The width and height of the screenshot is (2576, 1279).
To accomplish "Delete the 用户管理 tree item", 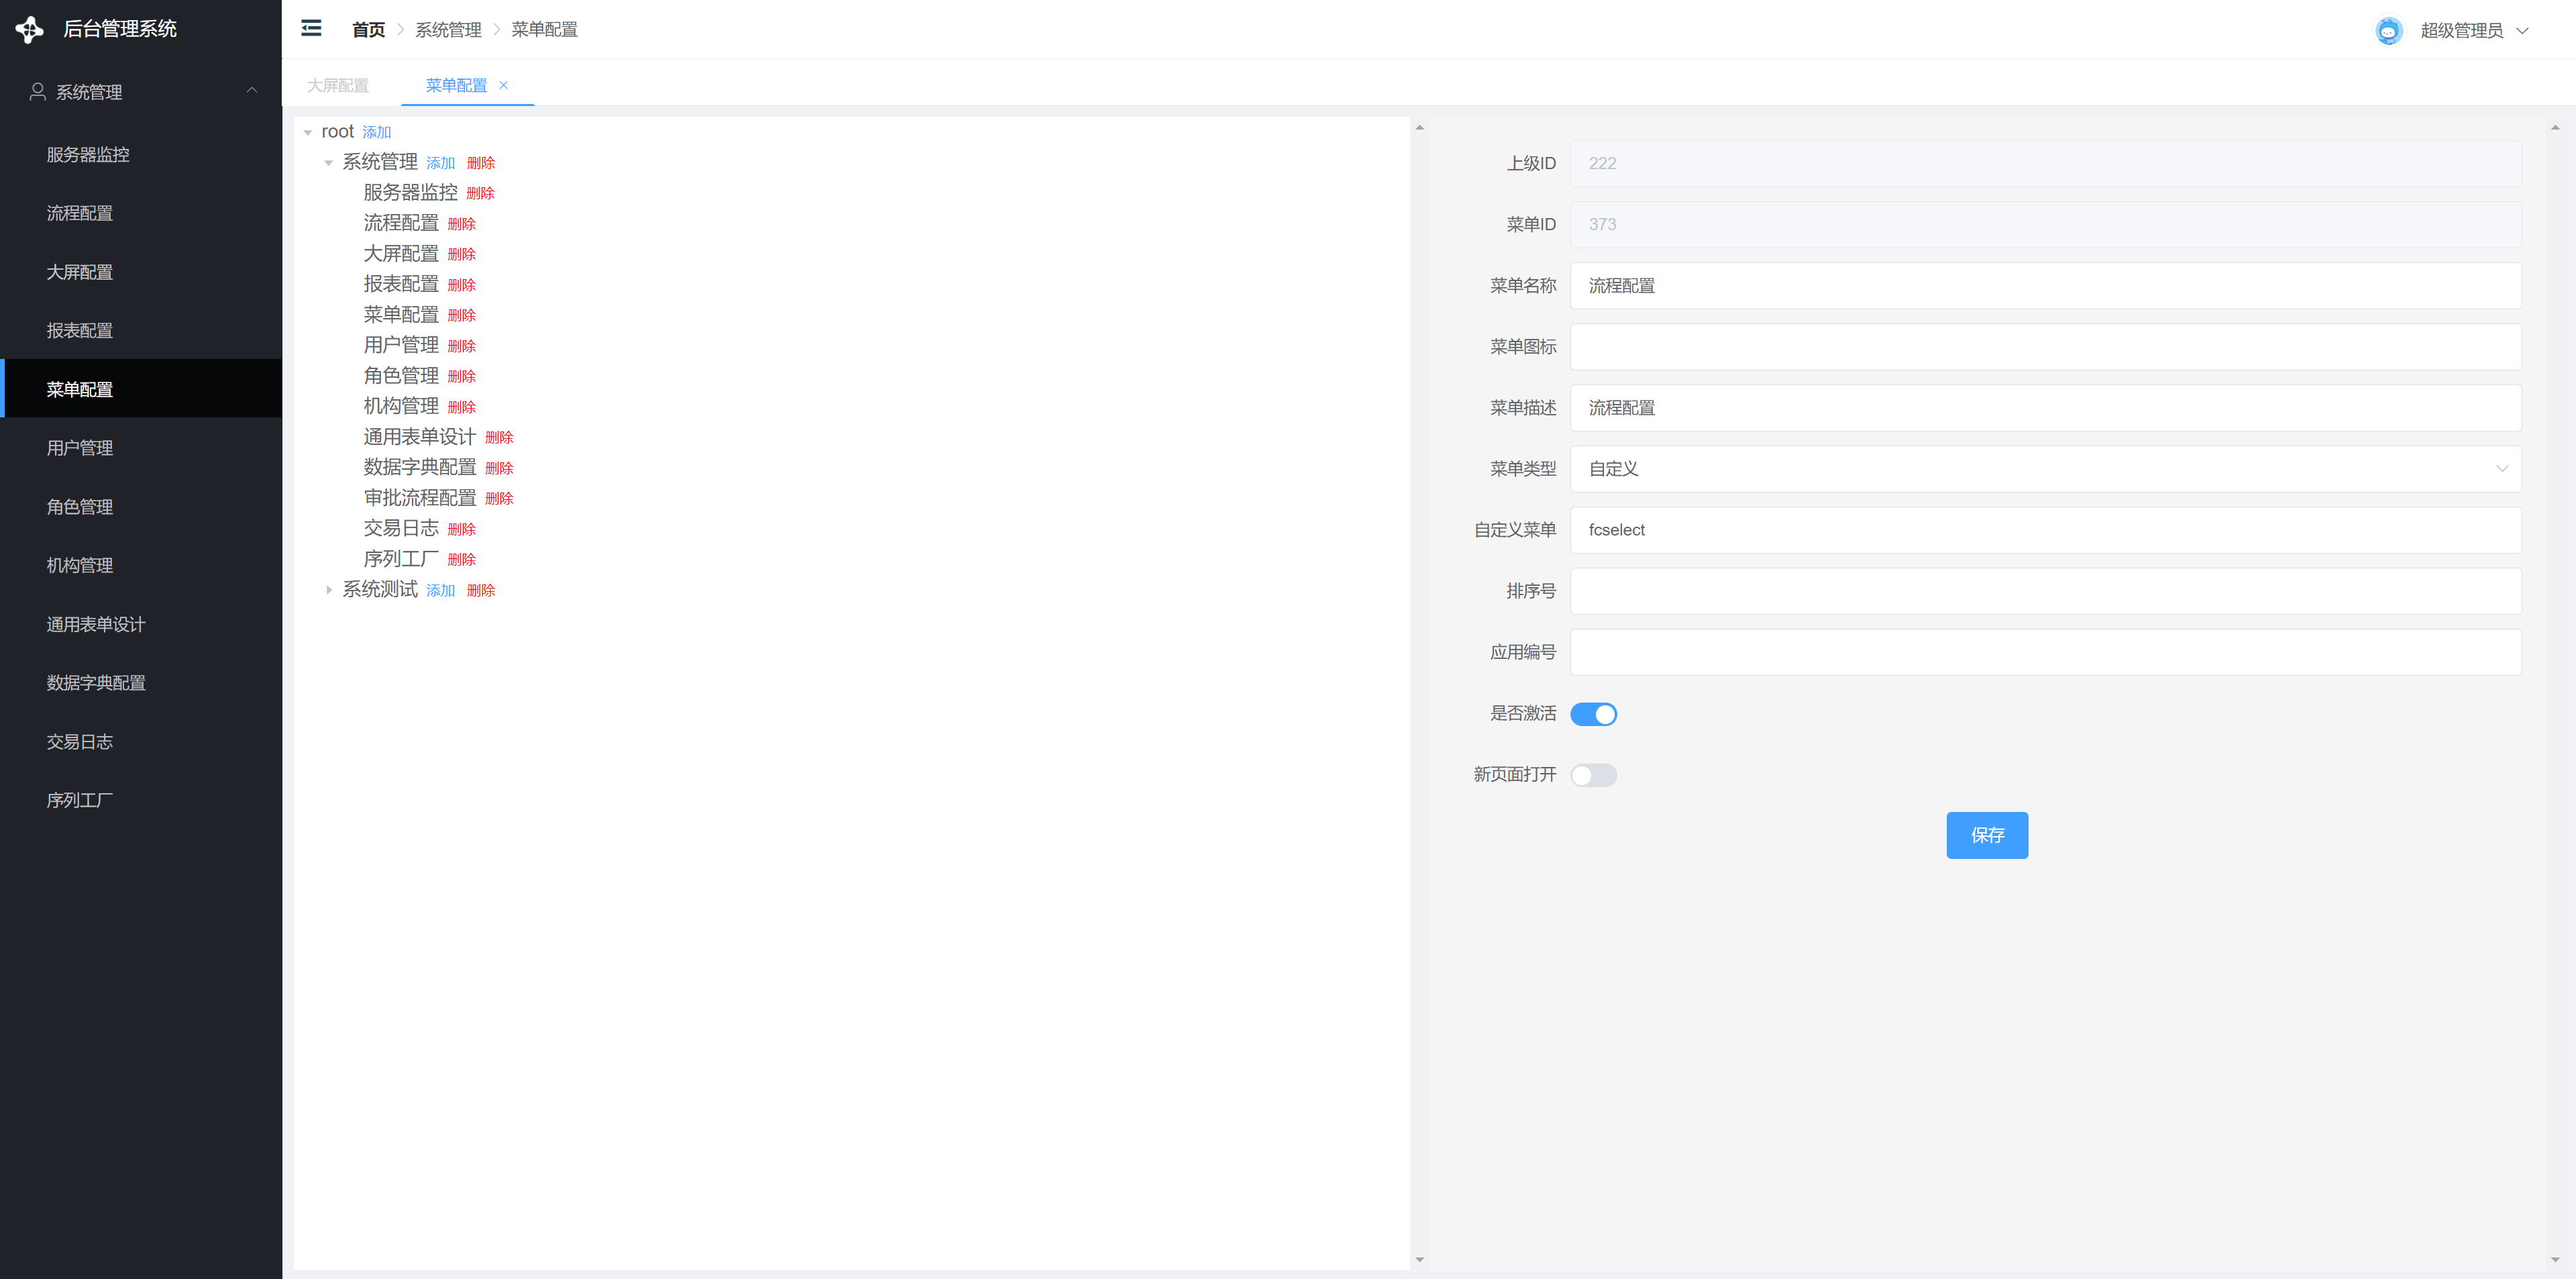I will [x=462, y=346].
